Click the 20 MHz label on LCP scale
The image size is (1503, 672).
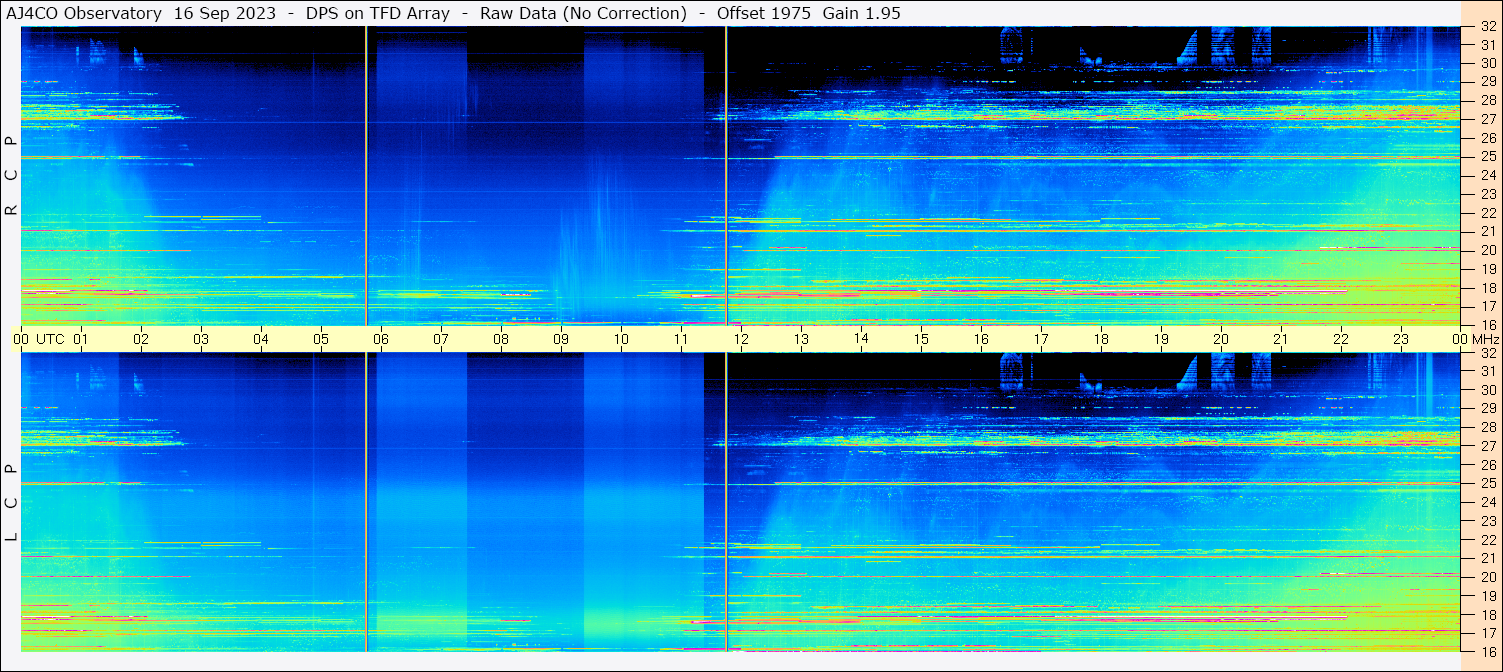pyautogui.click(x=1487, y=577)
